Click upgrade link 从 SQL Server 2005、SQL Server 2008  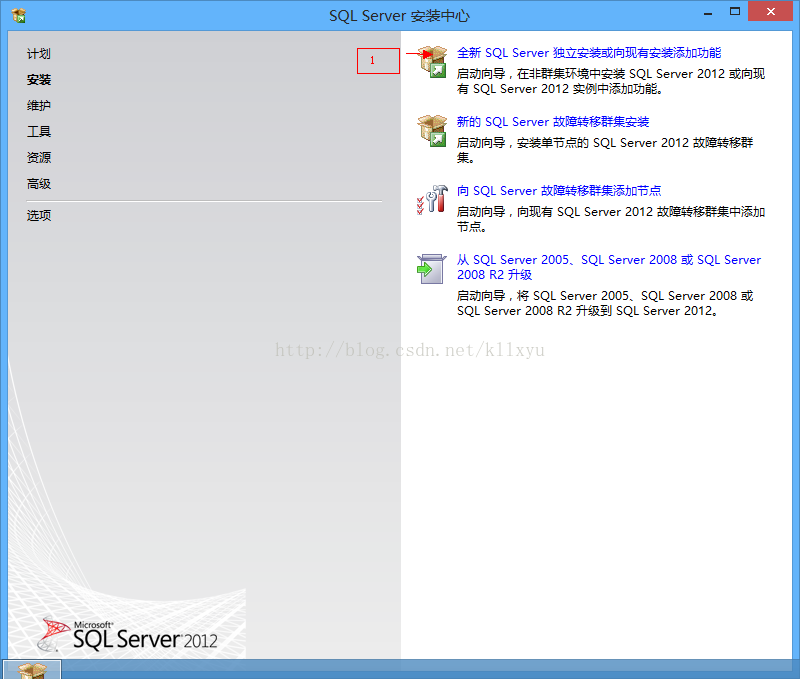[609, 267]
